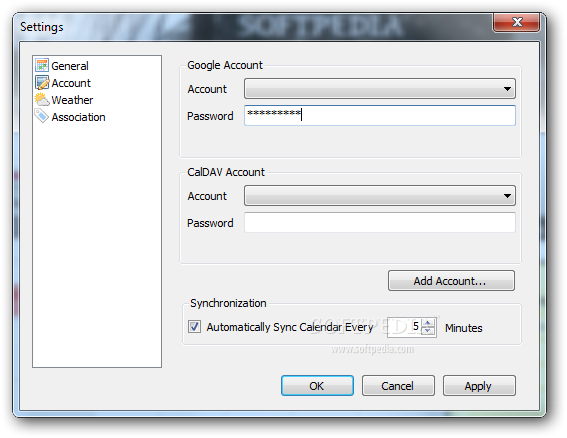Click the General calendar icon
Screen dimensions: 567x438
(42, 65)
